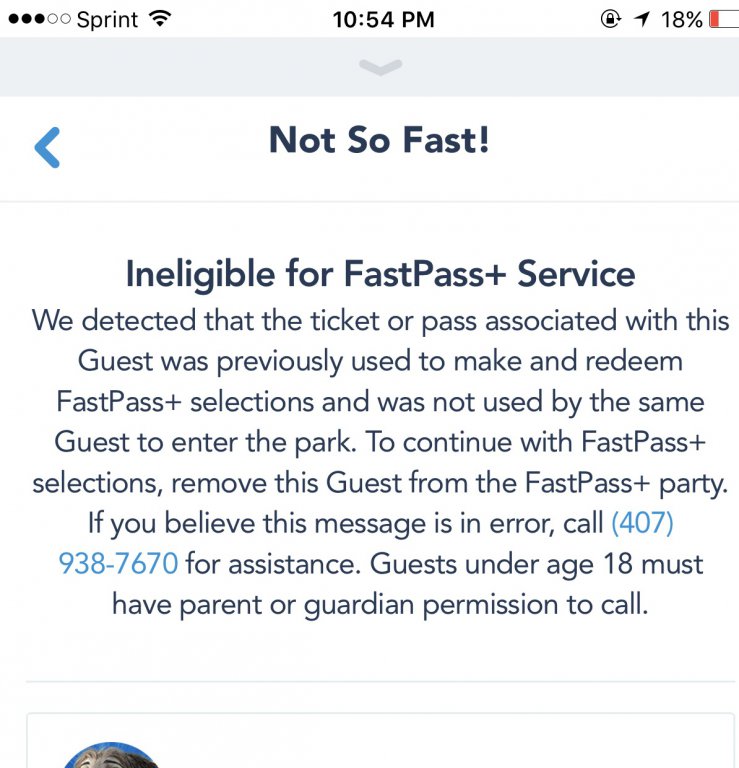Image resolution: width=739 pixels, height=768 pixels.
Task: Tap the 938-7670 phone number link
Action: point(118,563)
